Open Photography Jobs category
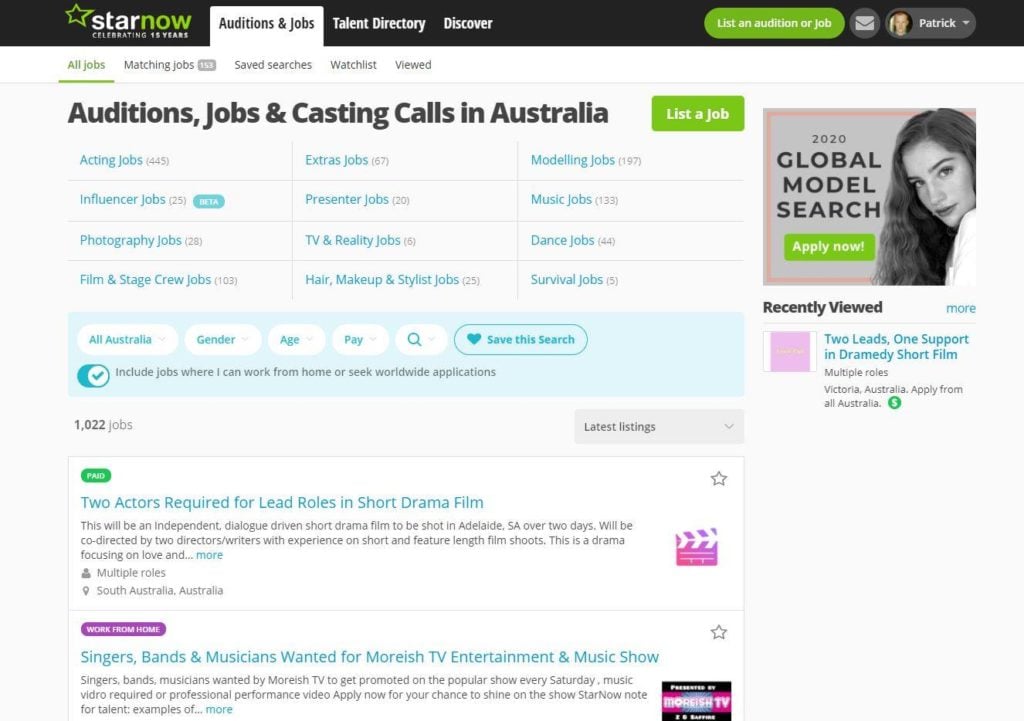1024x721 pixels. (x=131, y=240)
